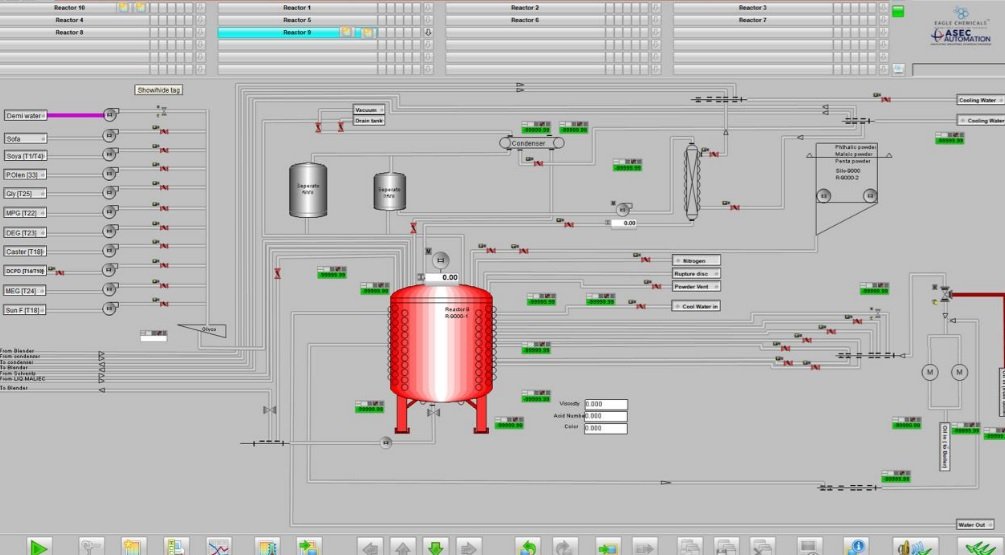Image resolution: width=1005 pixels, height=555 pixels.
Task: Toggle the valve on the Sofa feed line
Action: (x=164, y=133)
